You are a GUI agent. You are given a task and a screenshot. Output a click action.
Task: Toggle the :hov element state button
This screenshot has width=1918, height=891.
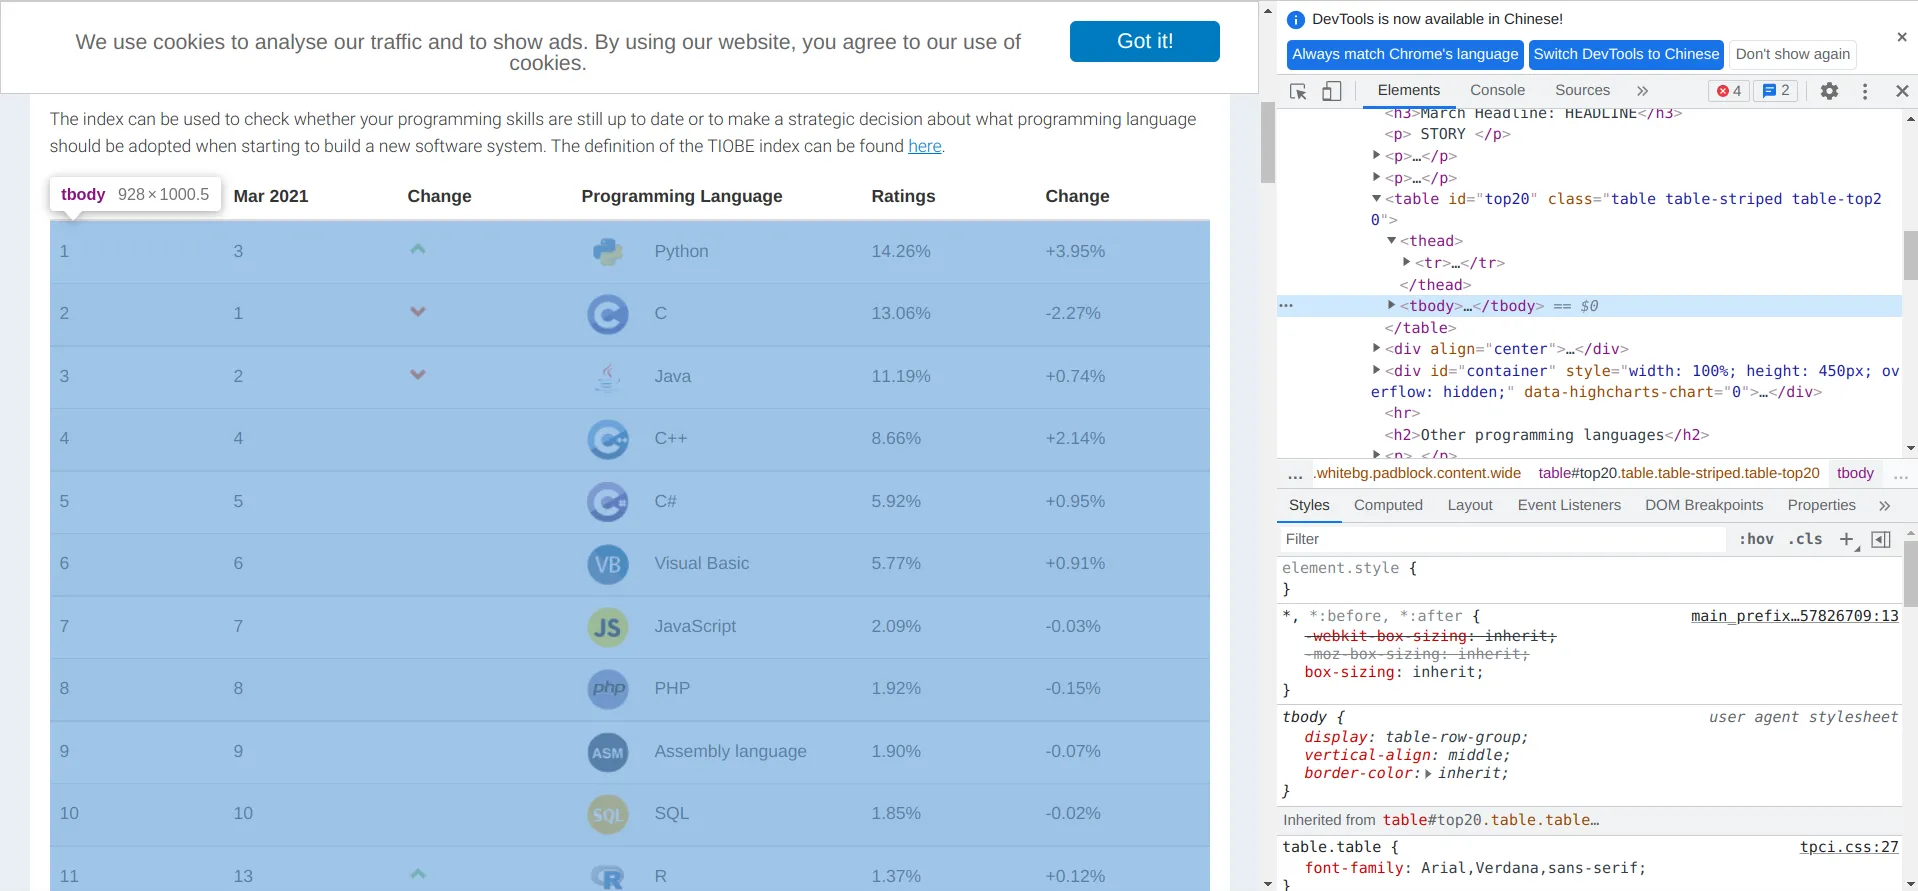coord(1755,539)
